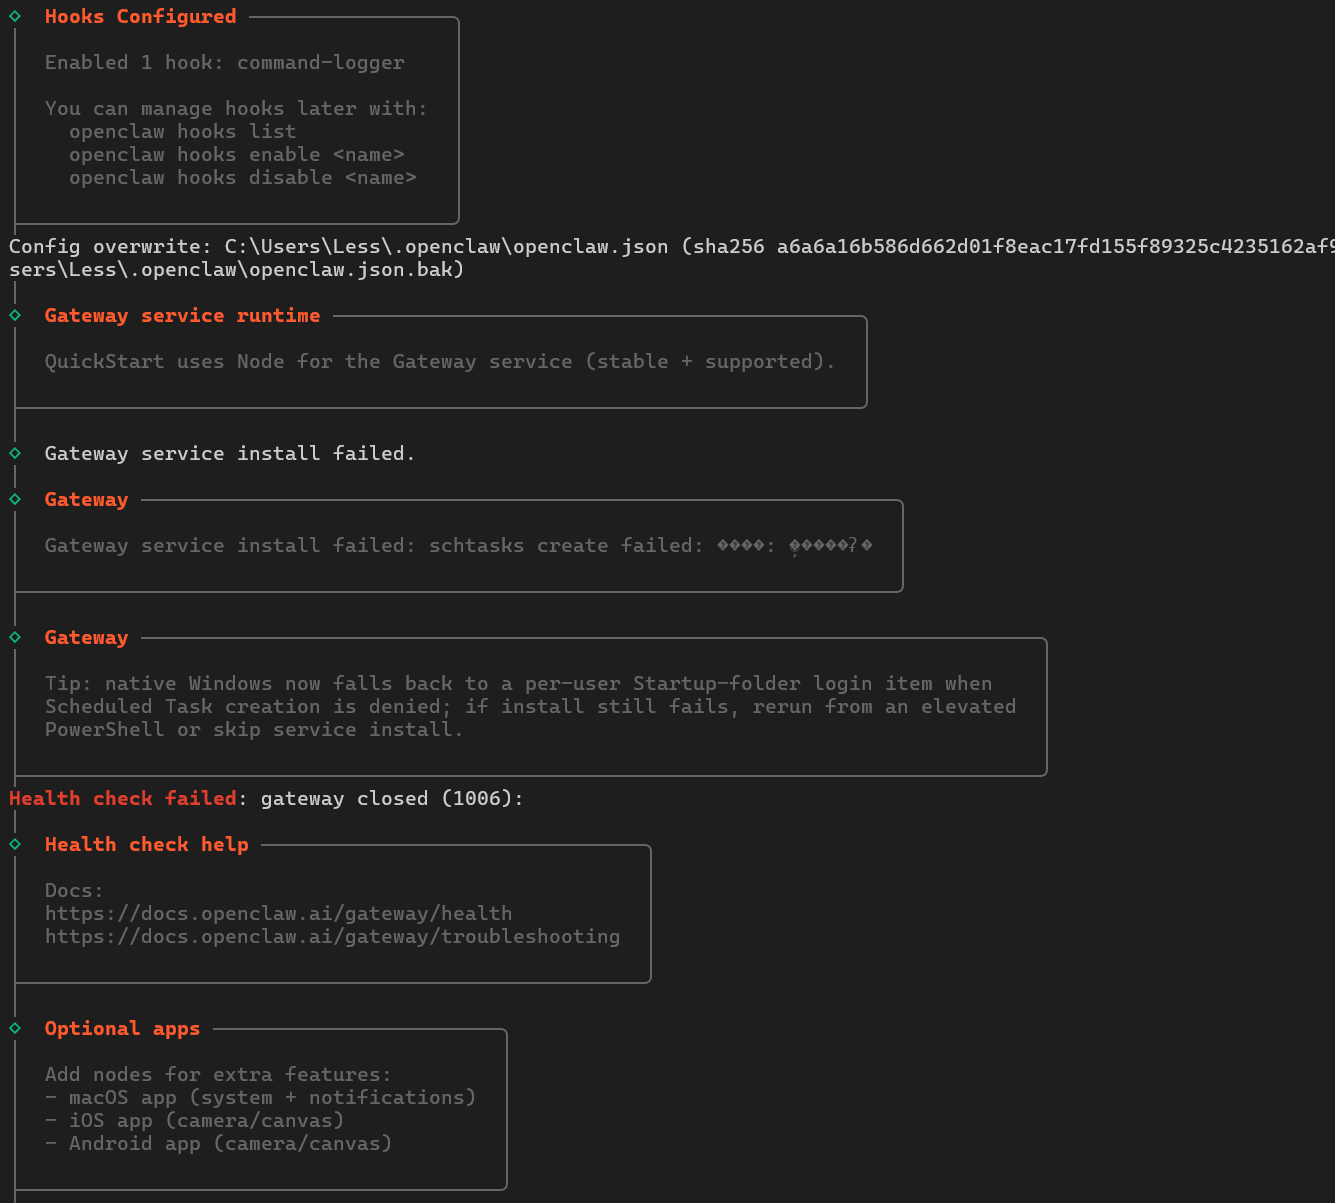This screenshot has width=1335, height=1203.
Task: Click the diamond marker beside Gateway service runtime
Action: click(15, 315)
